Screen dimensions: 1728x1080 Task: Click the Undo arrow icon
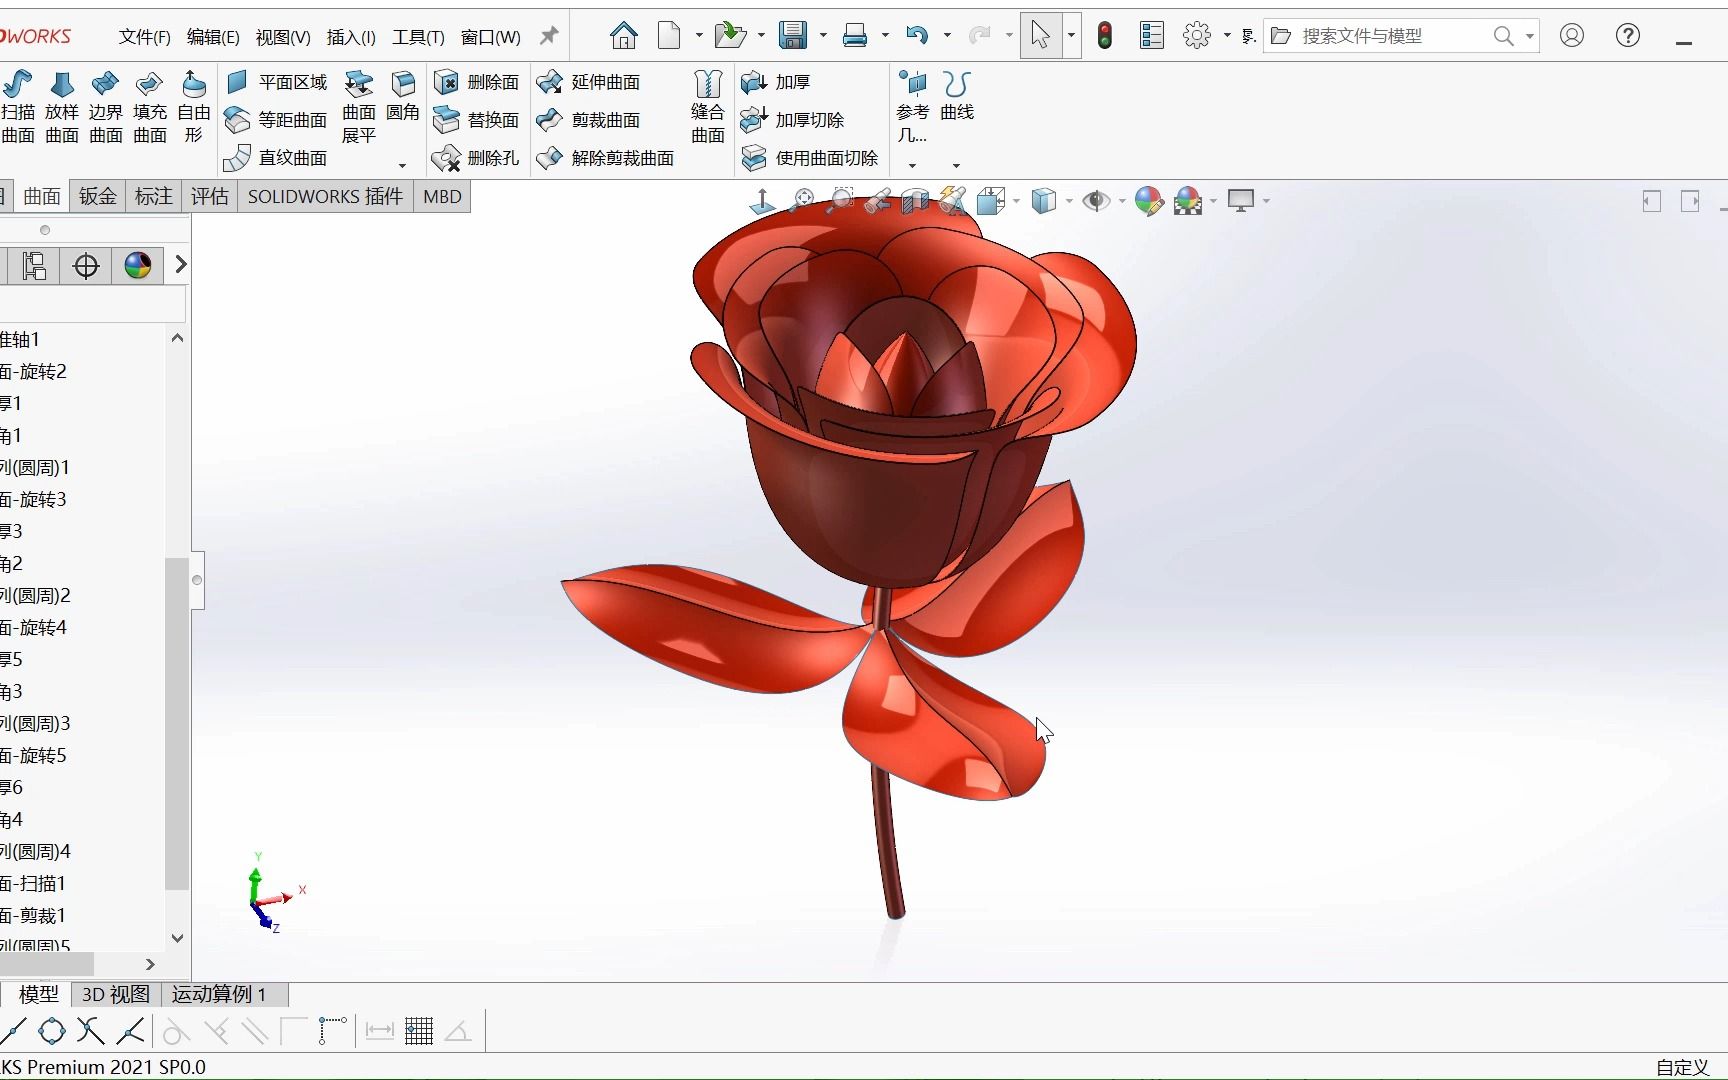pos(917,36)
